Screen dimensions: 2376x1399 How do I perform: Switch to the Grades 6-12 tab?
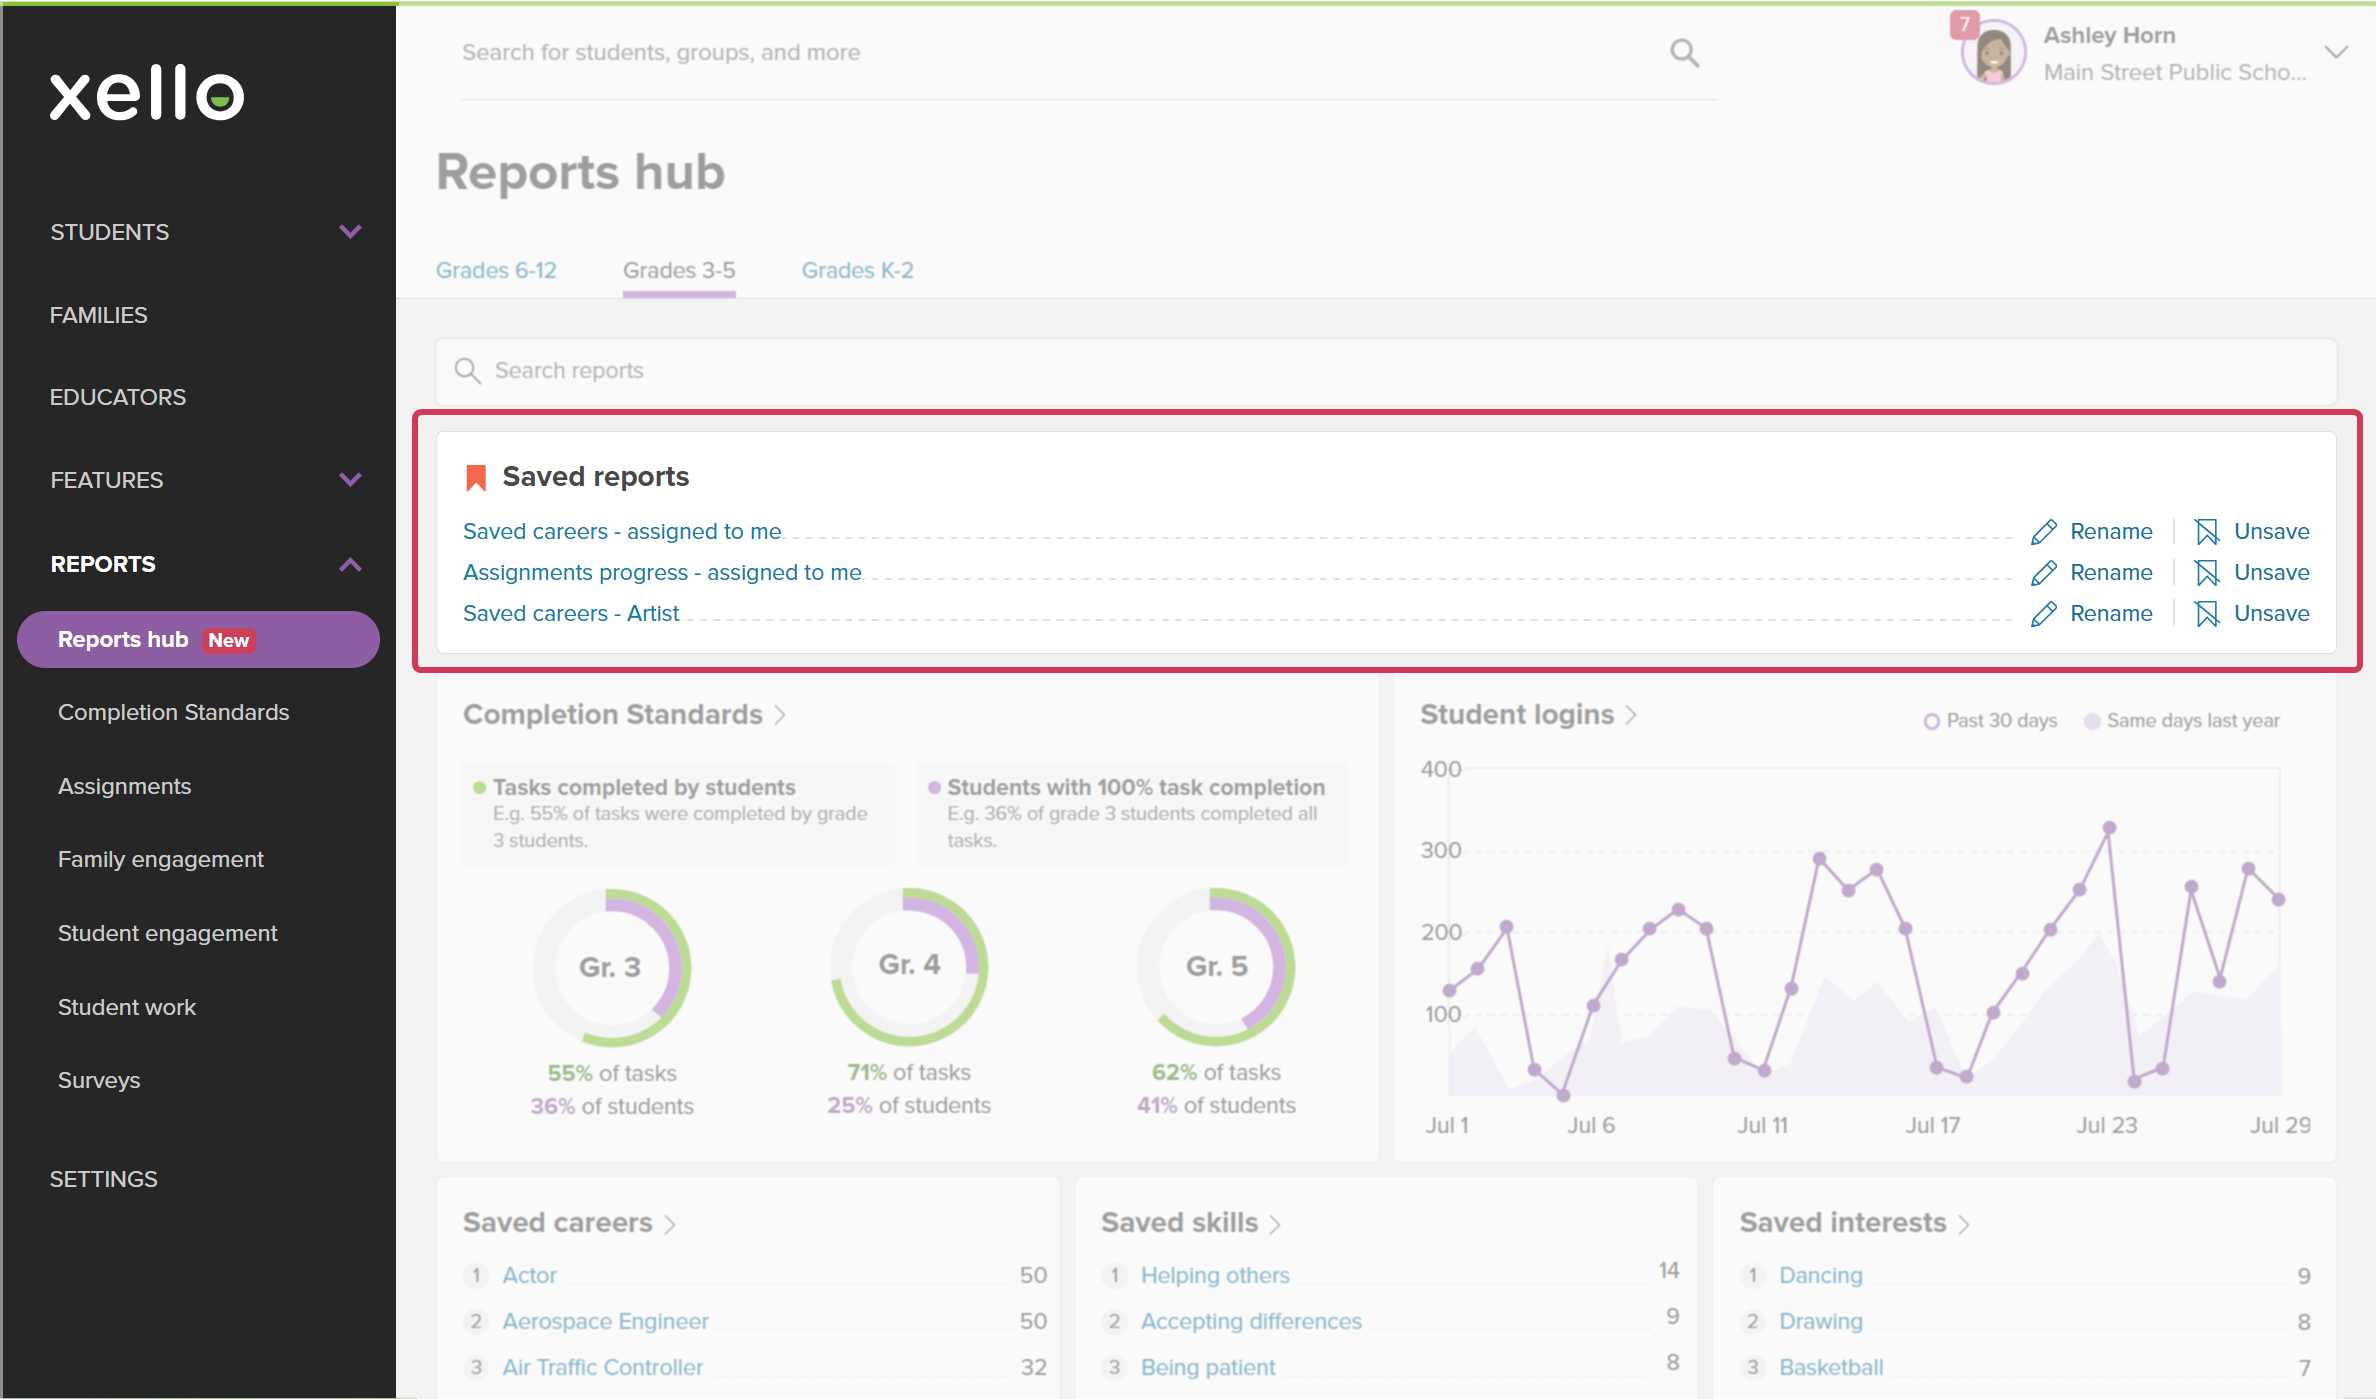tap(496, 270)
